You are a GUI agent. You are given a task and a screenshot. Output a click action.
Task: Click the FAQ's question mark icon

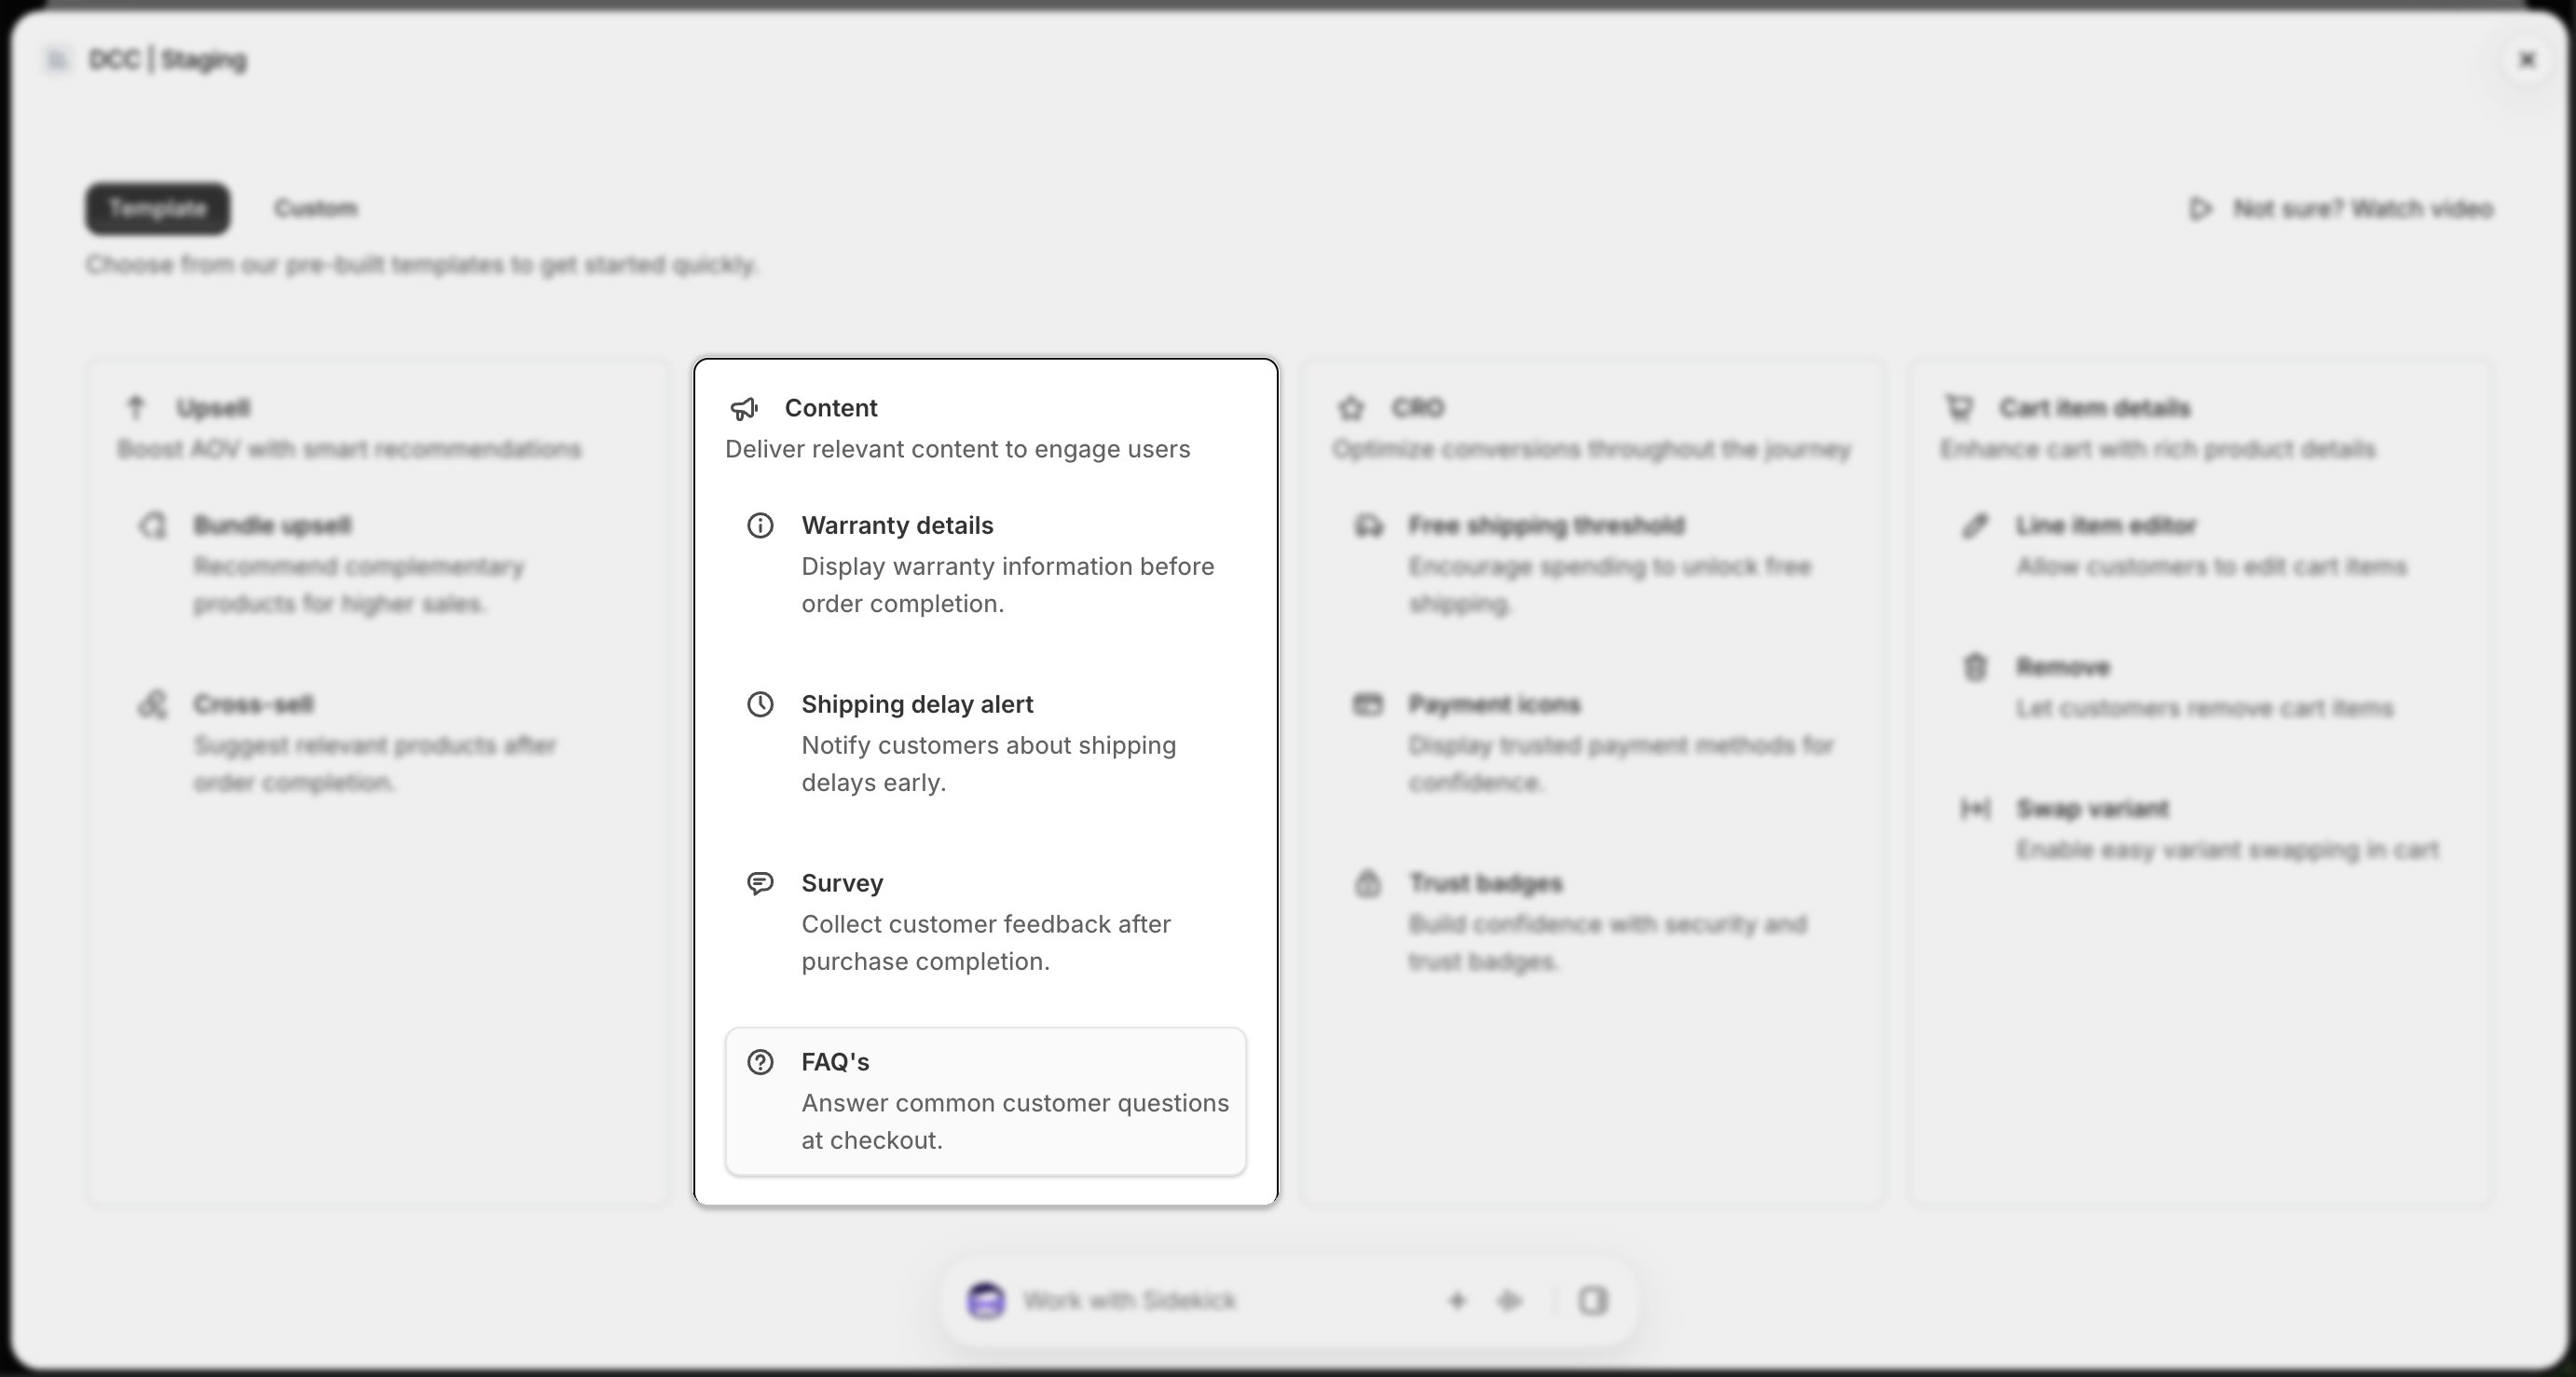coord(760,1062)
